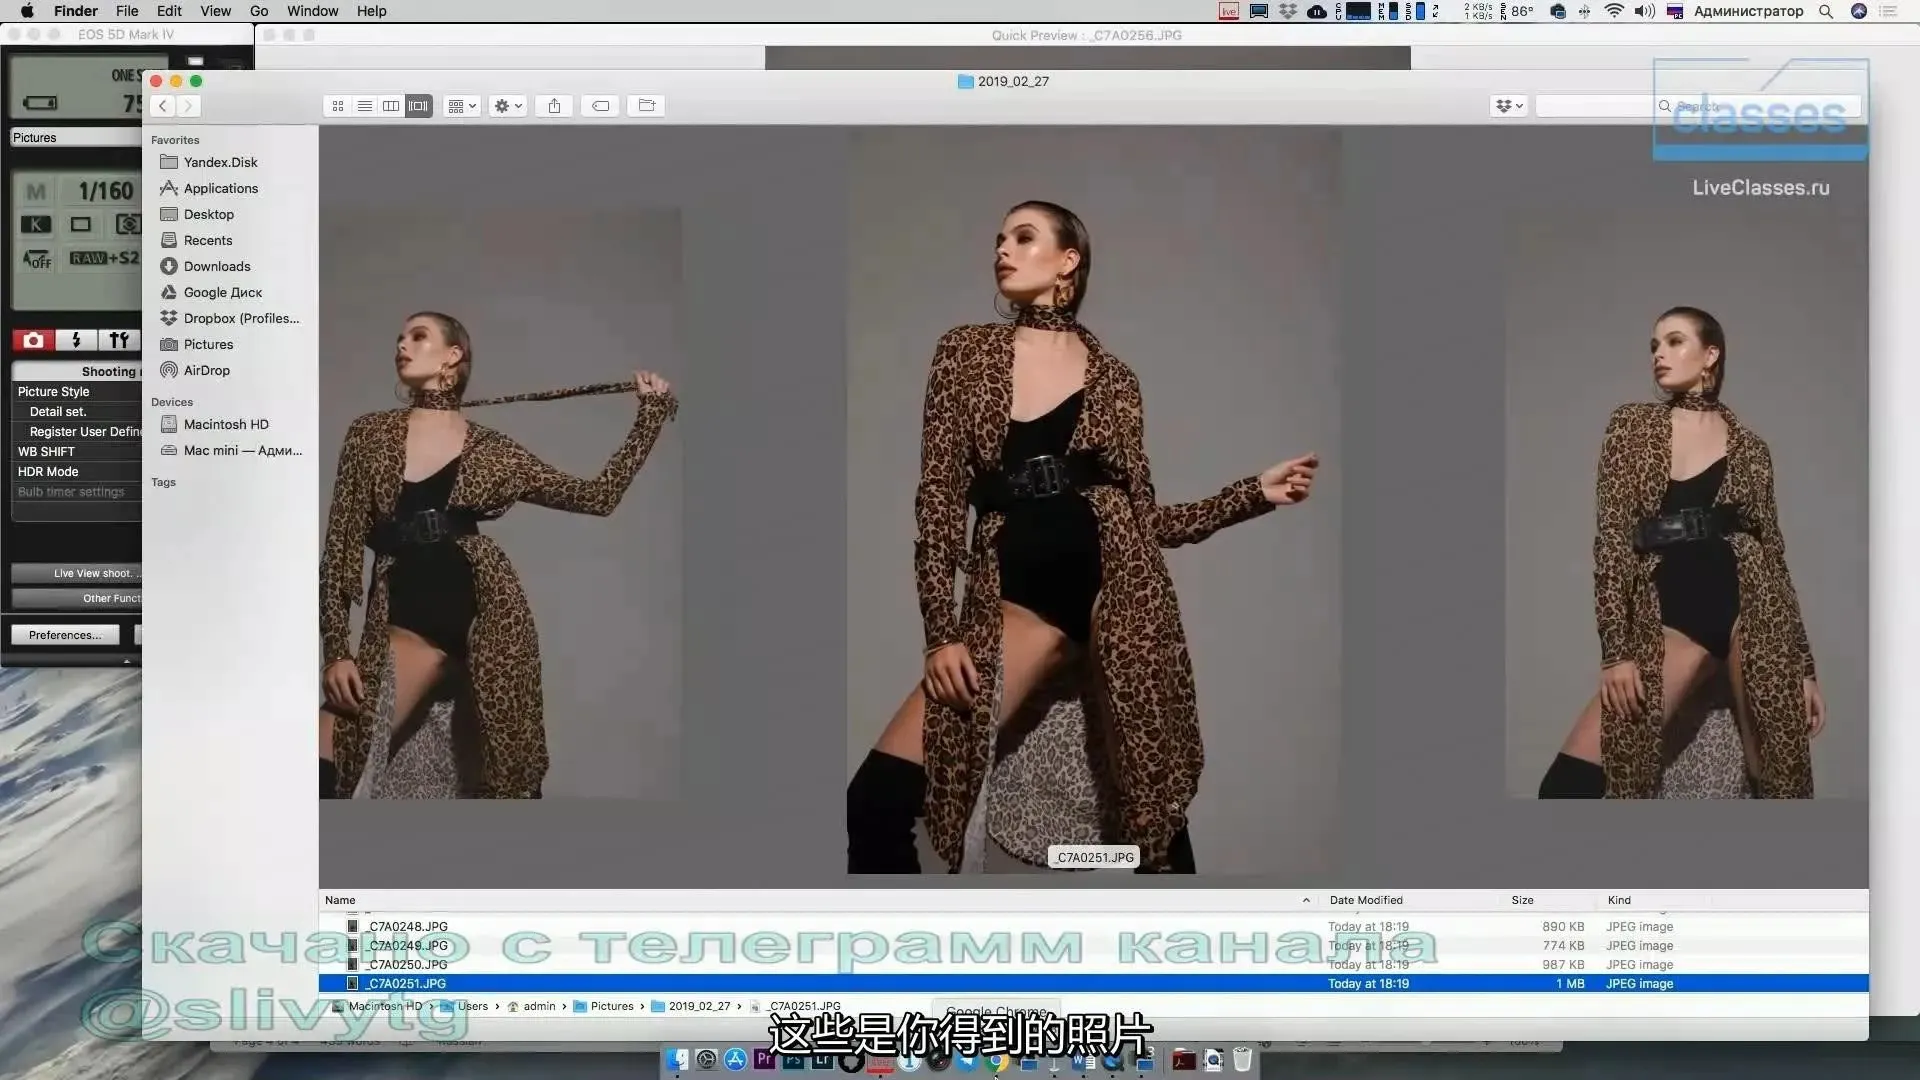Open the Window menu

(x=312, y=11)
